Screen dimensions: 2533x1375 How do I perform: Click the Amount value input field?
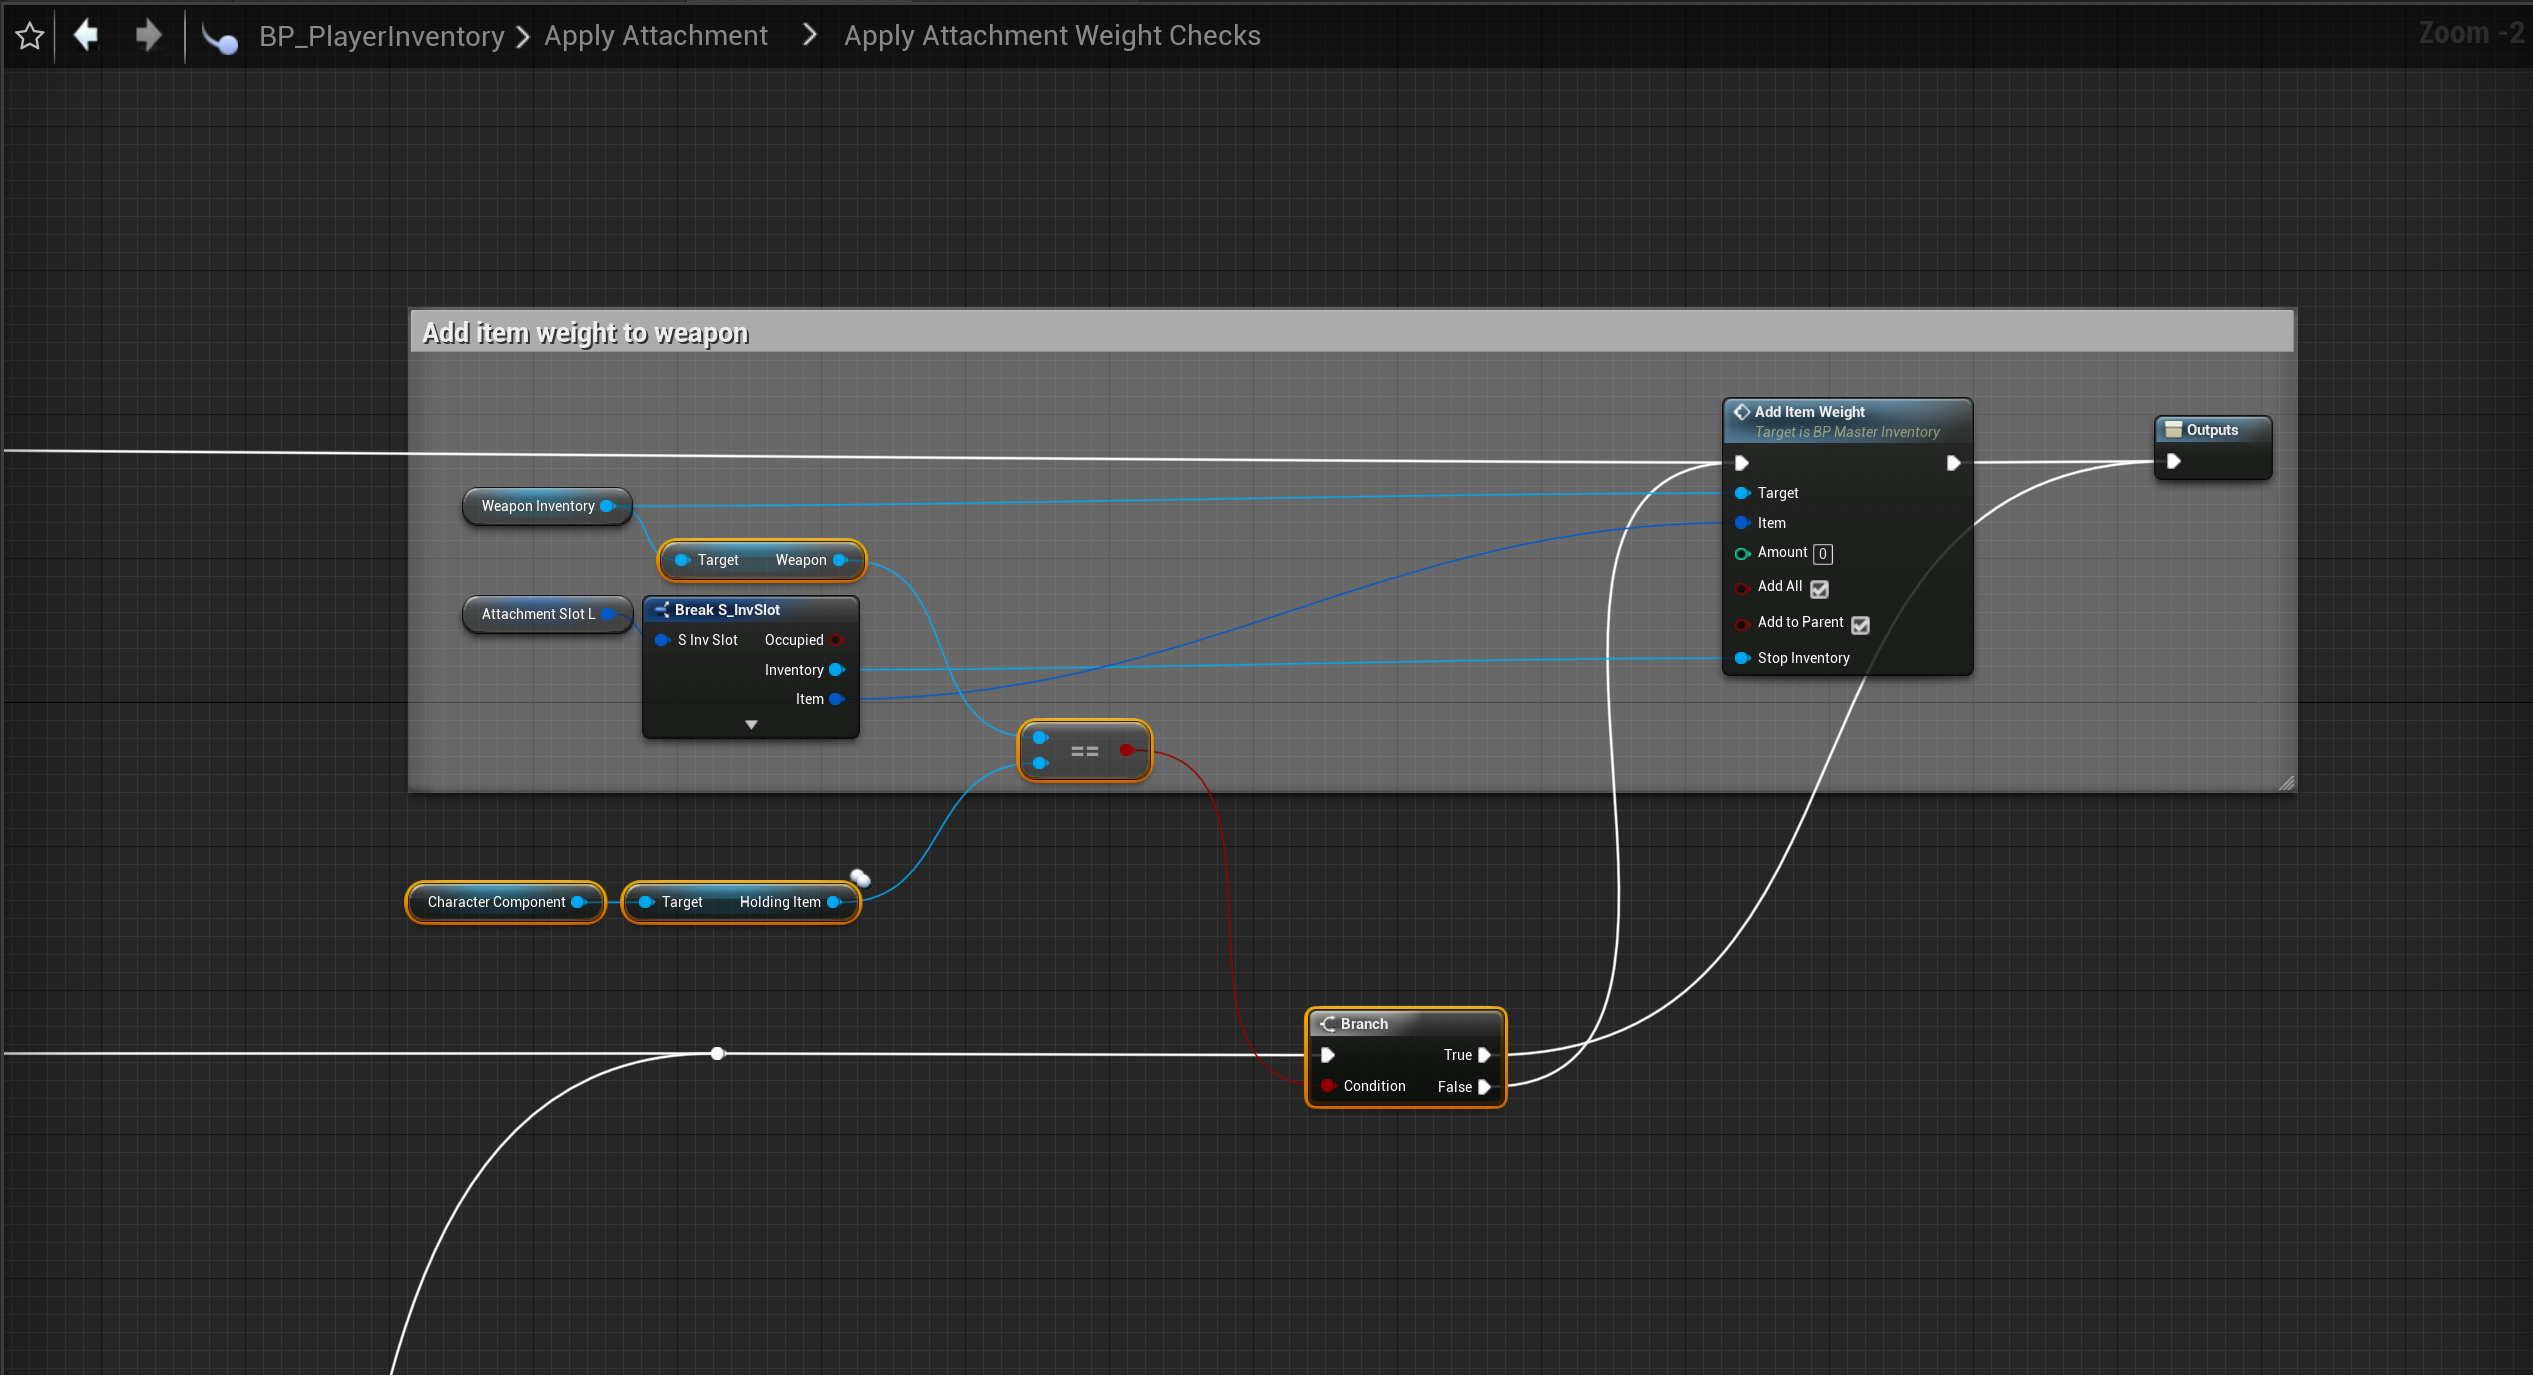coord(1823,554)
